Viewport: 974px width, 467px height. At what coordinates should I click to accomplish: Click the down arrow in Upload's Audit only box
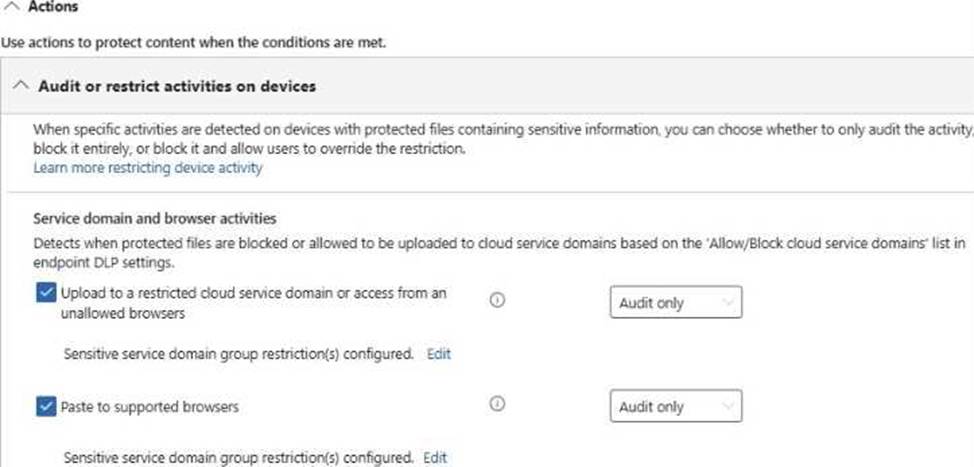(726, 303)
